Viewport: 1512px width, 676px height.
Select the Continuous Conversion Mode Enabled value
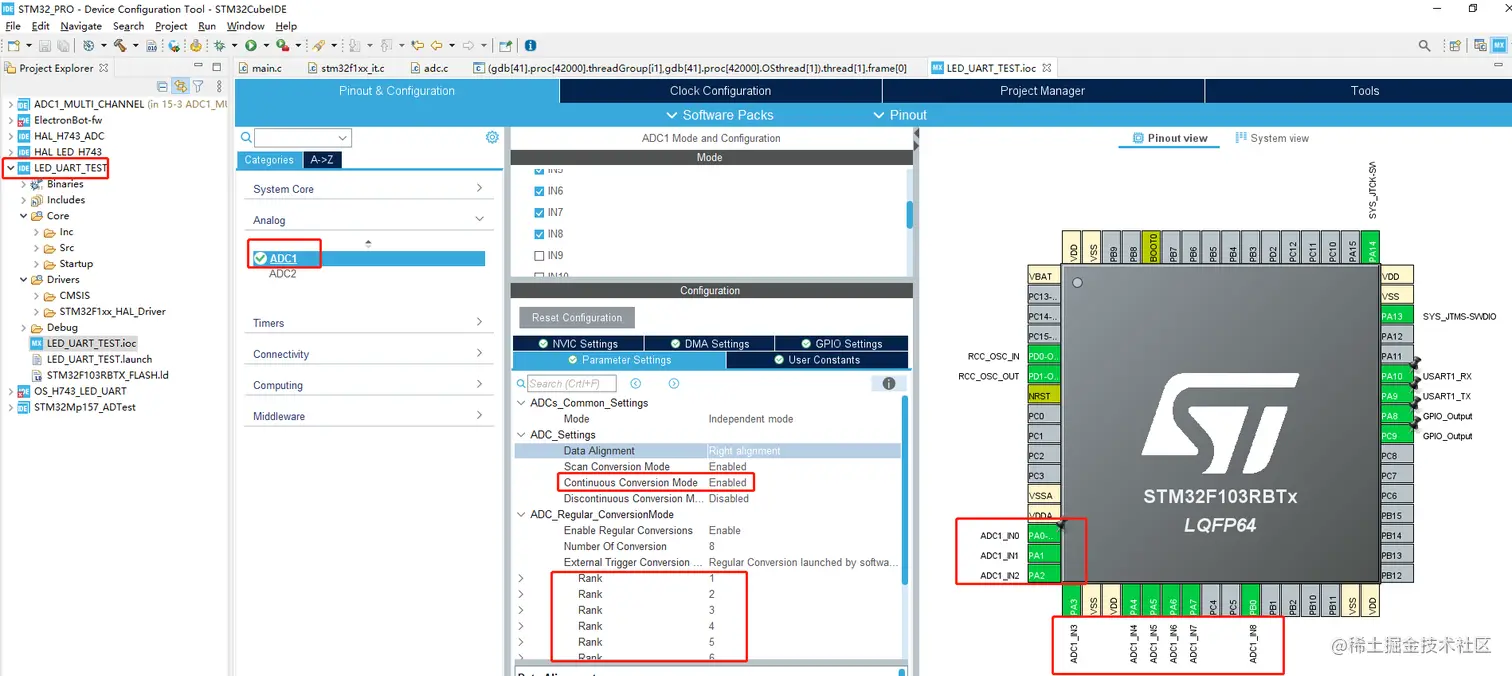[728, 483]
